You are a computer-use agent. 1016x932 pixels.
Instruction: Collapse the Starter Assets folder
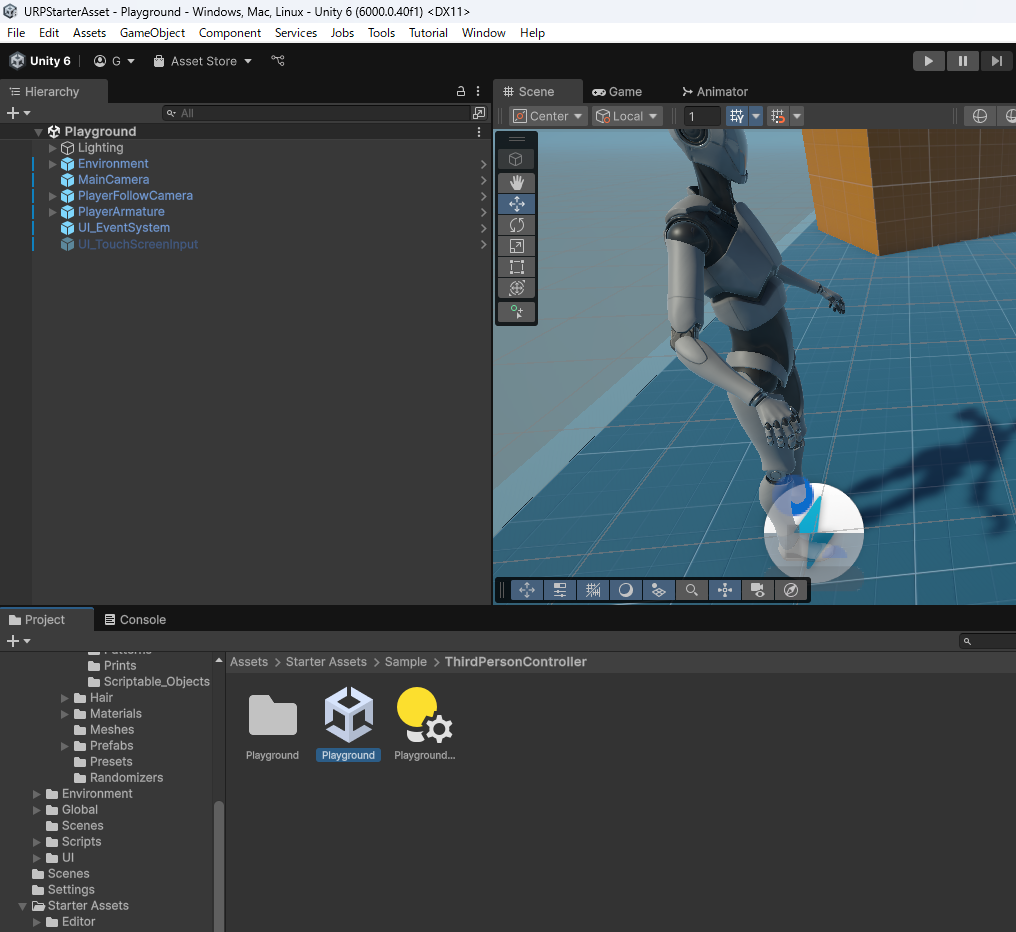(x=23, y=906)
